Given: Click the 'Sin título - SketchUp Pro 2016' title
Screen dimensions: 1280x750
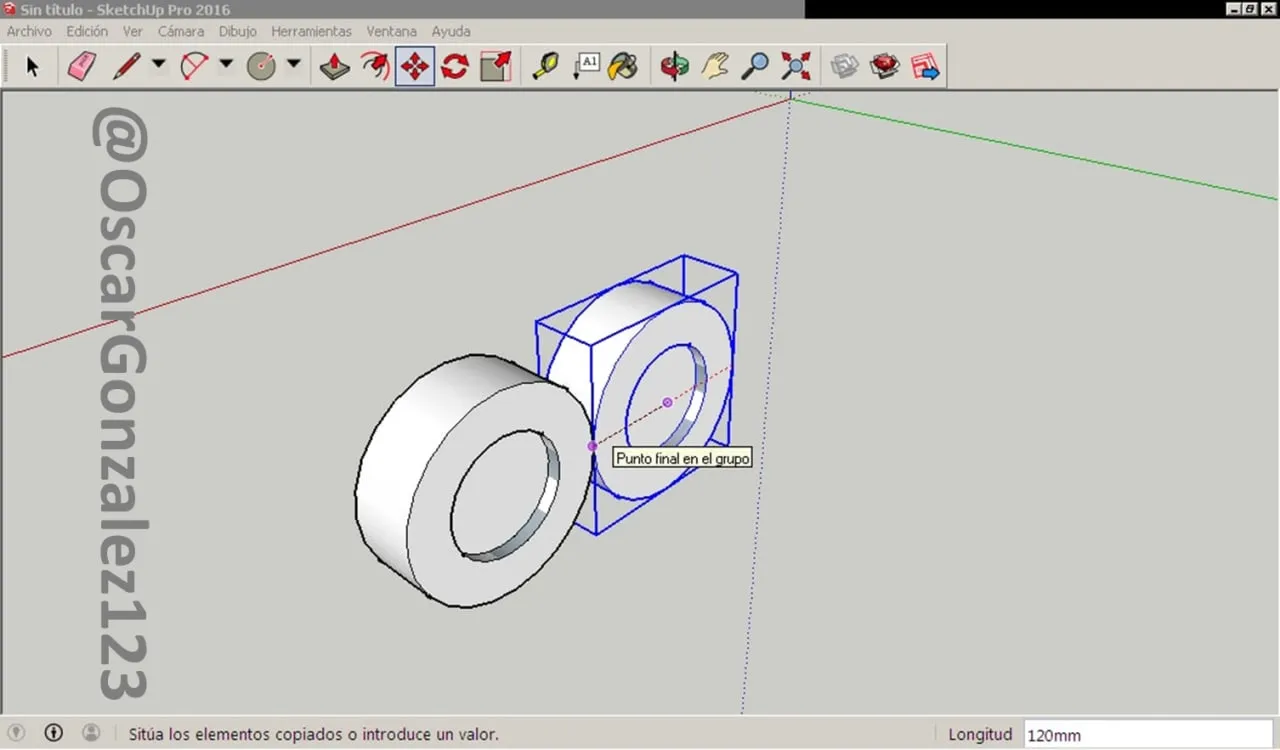Looking at the screenshot, I should 125,9.
